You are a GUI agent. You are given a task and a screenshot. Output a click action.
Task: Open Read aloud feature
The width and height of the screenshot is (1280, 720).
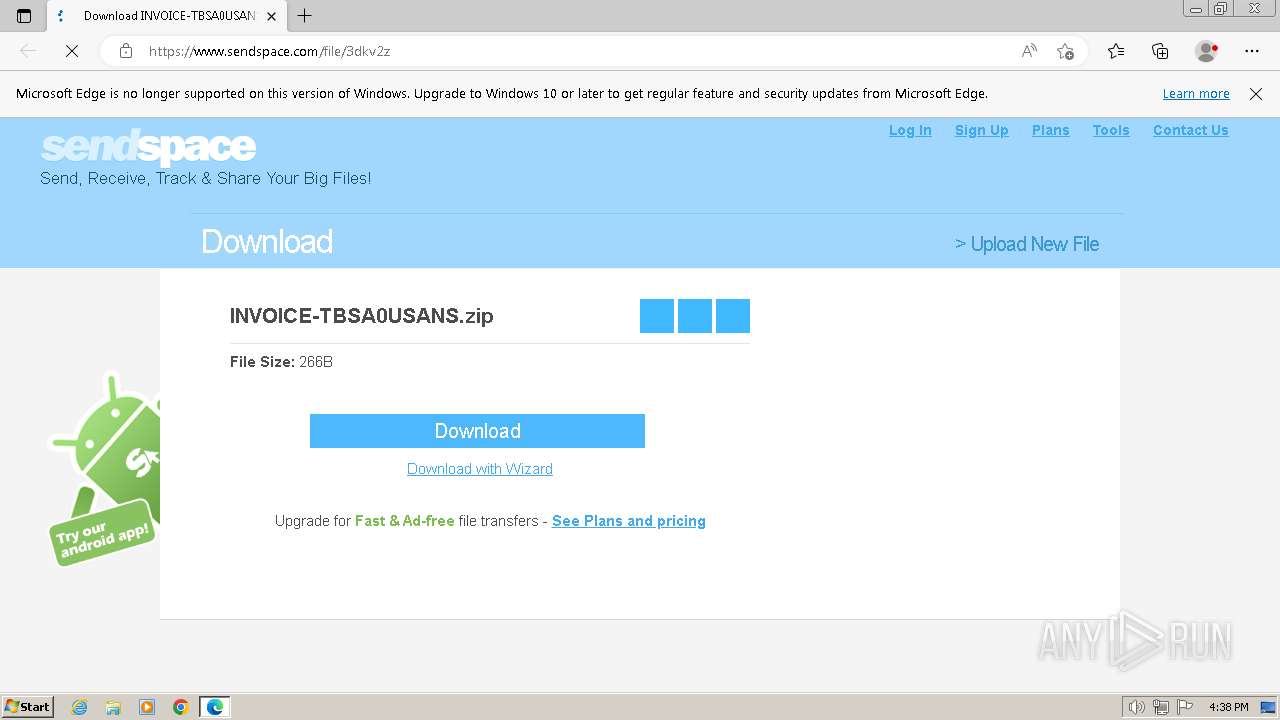pyautogui.click(x=1029, y=51)
